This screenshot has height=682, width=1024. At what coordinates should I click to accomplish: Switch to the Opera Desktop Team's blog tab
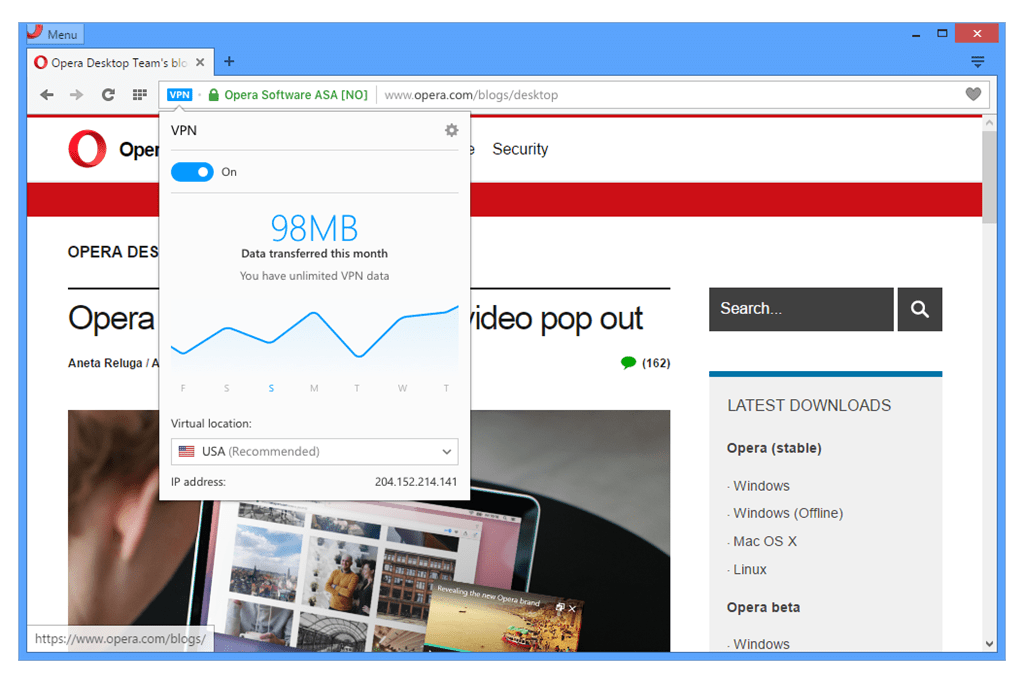(120, 61)
